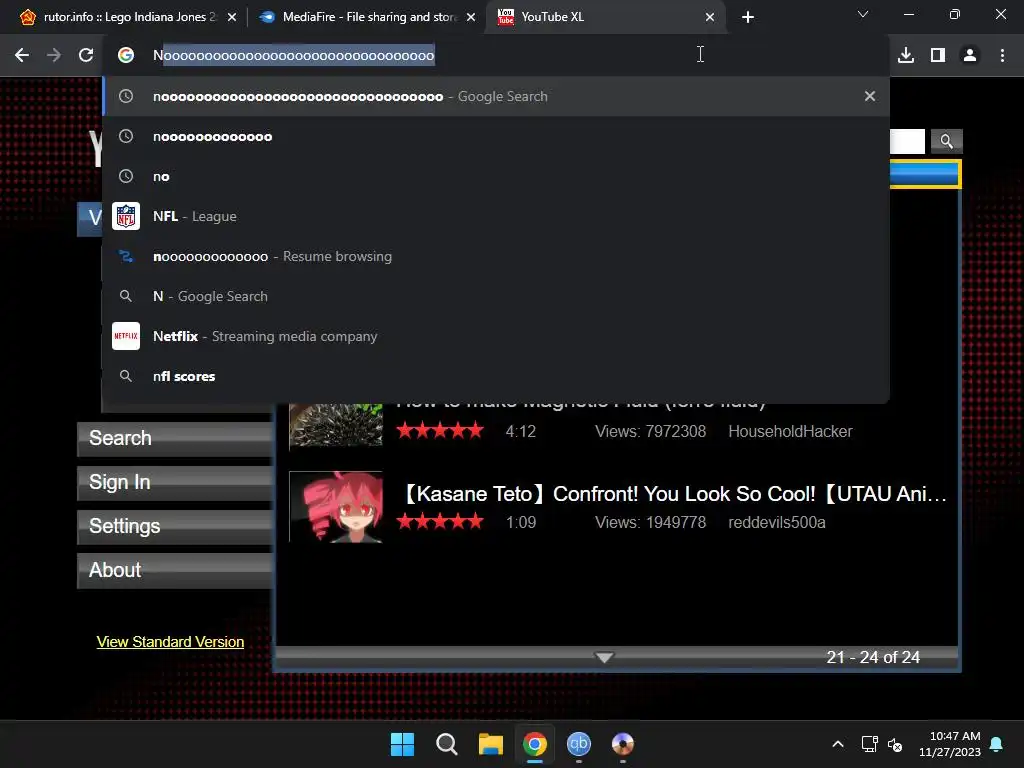The image size is (1024, 768).
Task: Click the Chrome taskbar icon
Action: pos(535,744)
